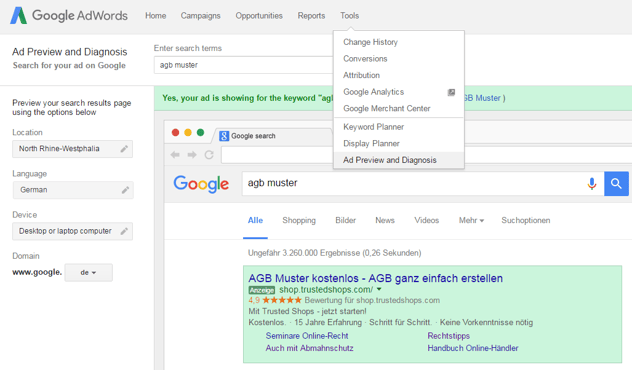Screen dimensions: 632x370
Task: Click Suchoptionen in results bar
Action: pyautogui.click(x=526, y=220)
